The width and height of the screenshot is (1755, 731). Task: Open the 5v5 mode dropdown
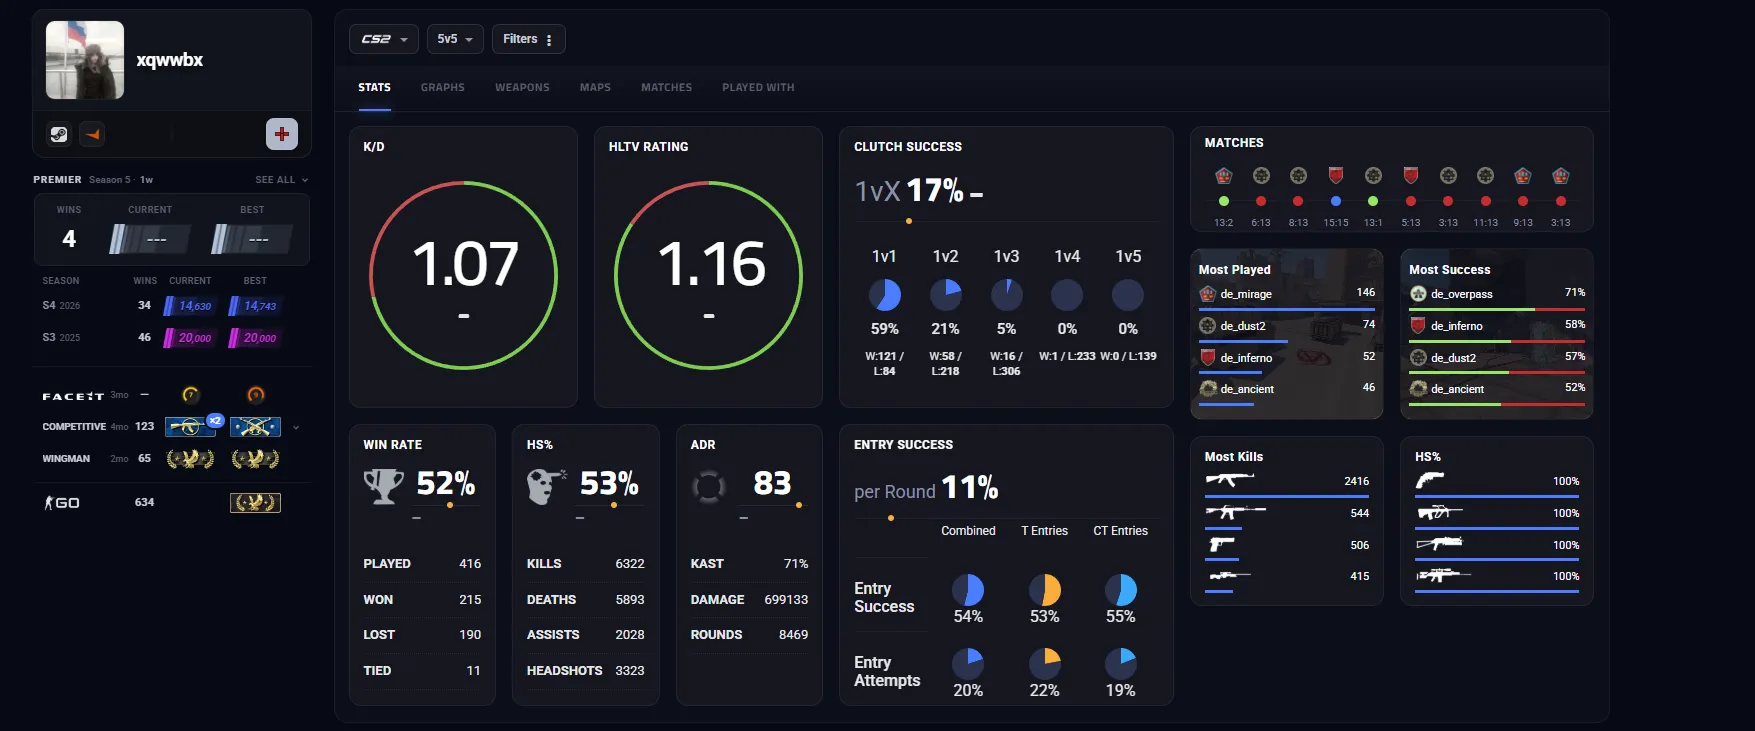click(455, 39)
